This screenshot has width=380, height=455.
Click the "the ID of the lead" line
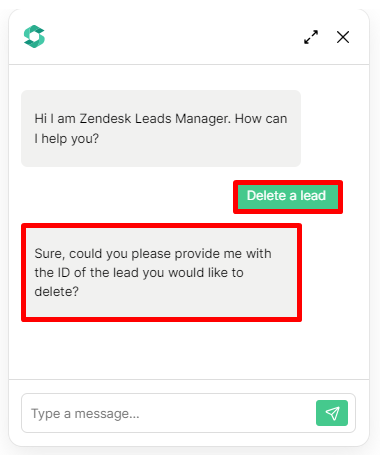tap(86, 272)
